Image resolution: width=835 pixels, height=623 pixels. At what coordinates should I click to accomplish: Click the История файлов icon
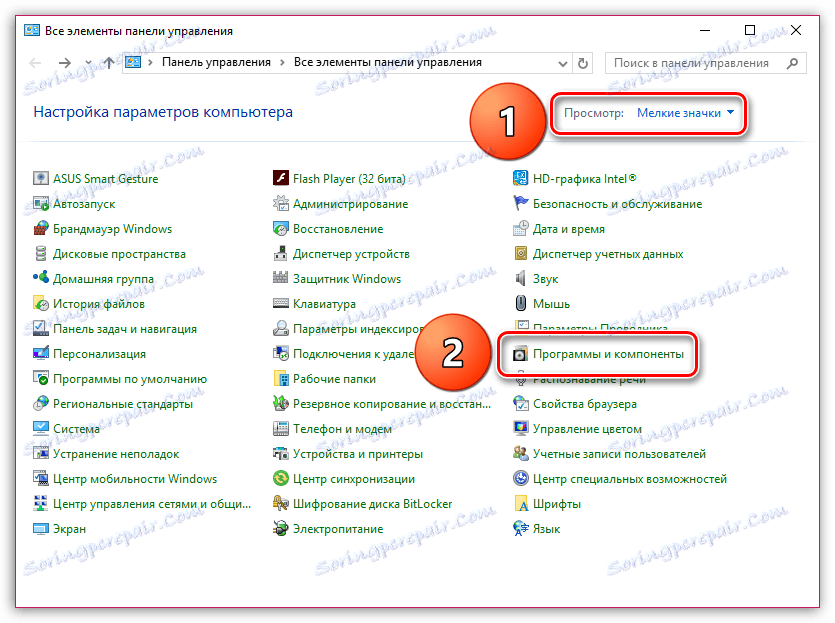[40, 304]
